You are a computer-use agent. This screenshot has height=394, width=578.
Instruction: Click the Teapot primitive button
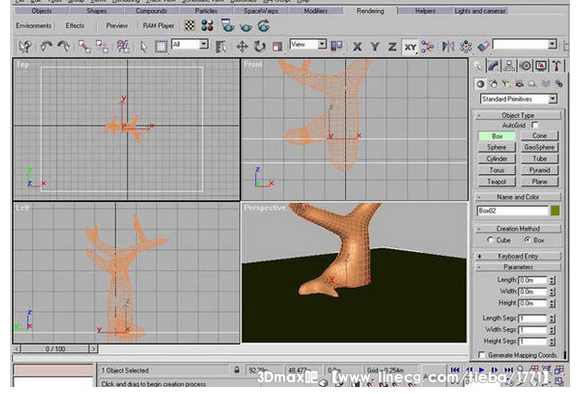click(x=497, y=181)
